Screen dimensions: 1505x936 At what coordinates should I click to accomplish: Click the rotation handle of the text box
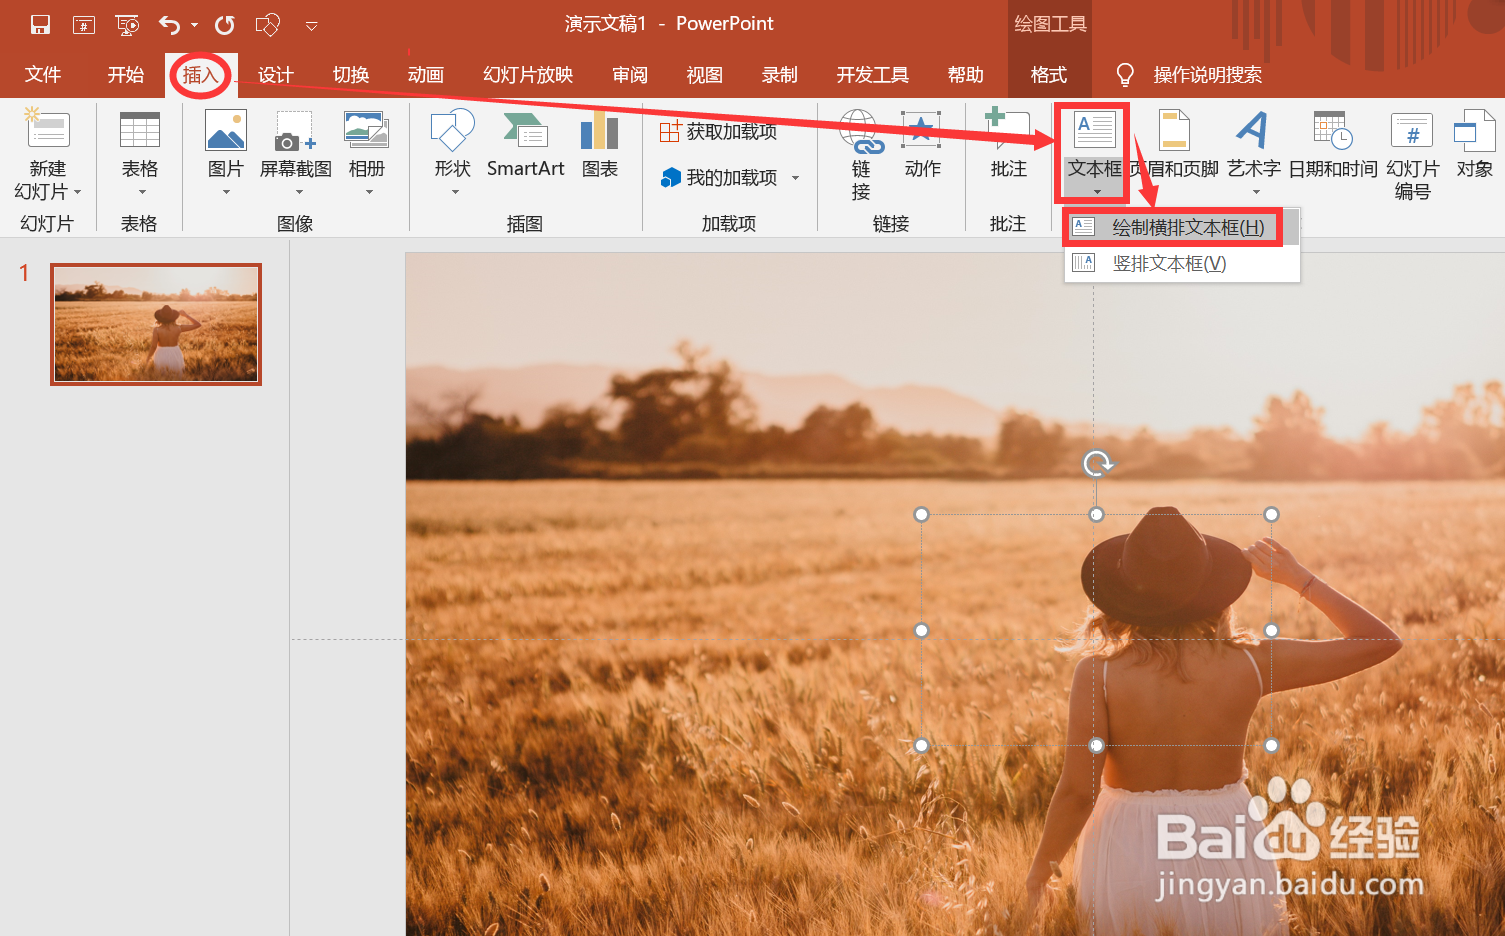click(x=1097, y=463)
